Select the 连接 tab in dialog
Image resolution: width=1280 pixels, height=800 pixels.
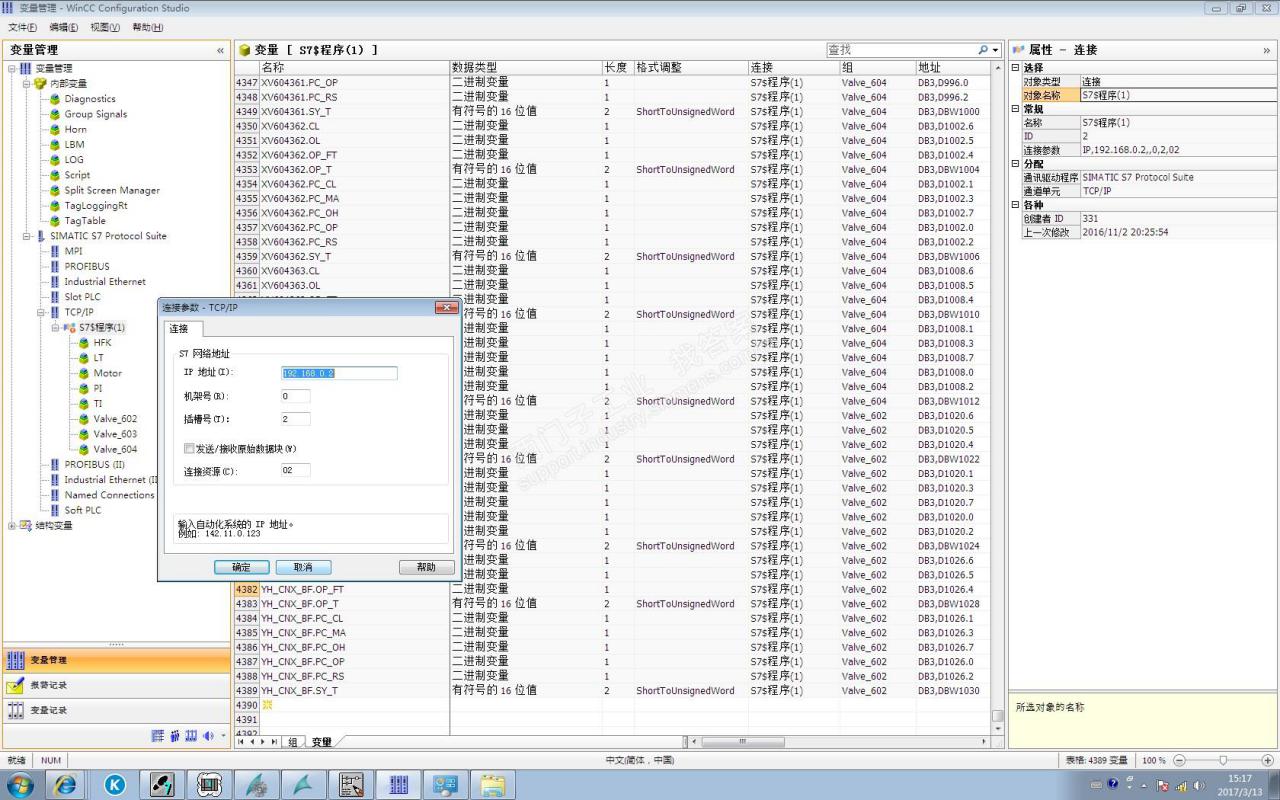coord(179,329)
